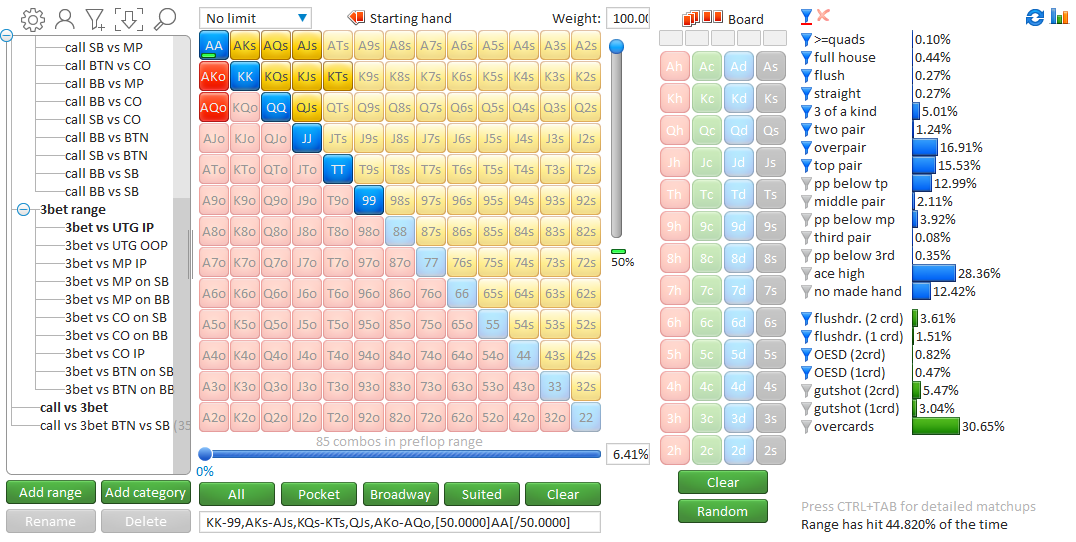Toggle flushdr. (2 crd) filter funnel

pyautogui.click(x=807, y=318)
